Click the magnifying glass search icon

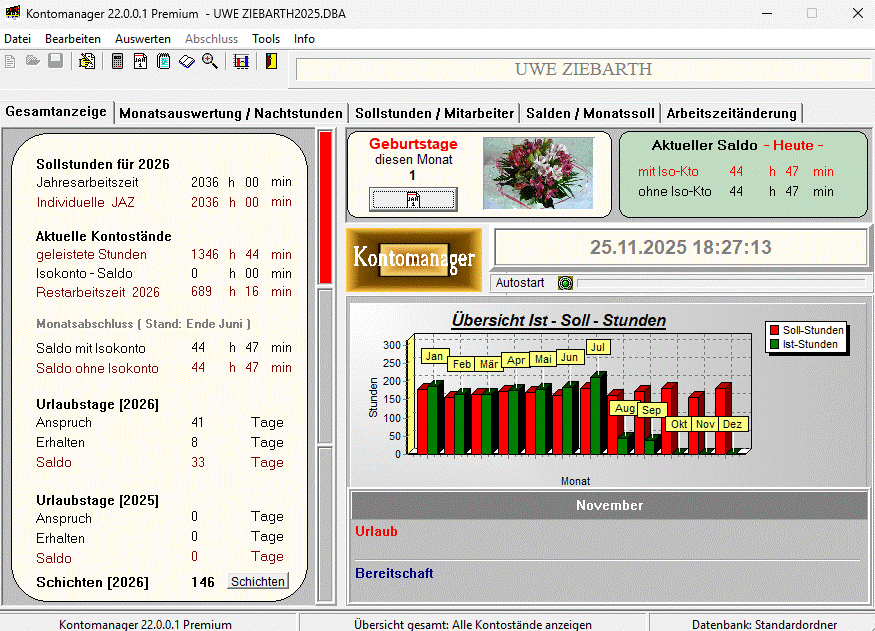210,62
